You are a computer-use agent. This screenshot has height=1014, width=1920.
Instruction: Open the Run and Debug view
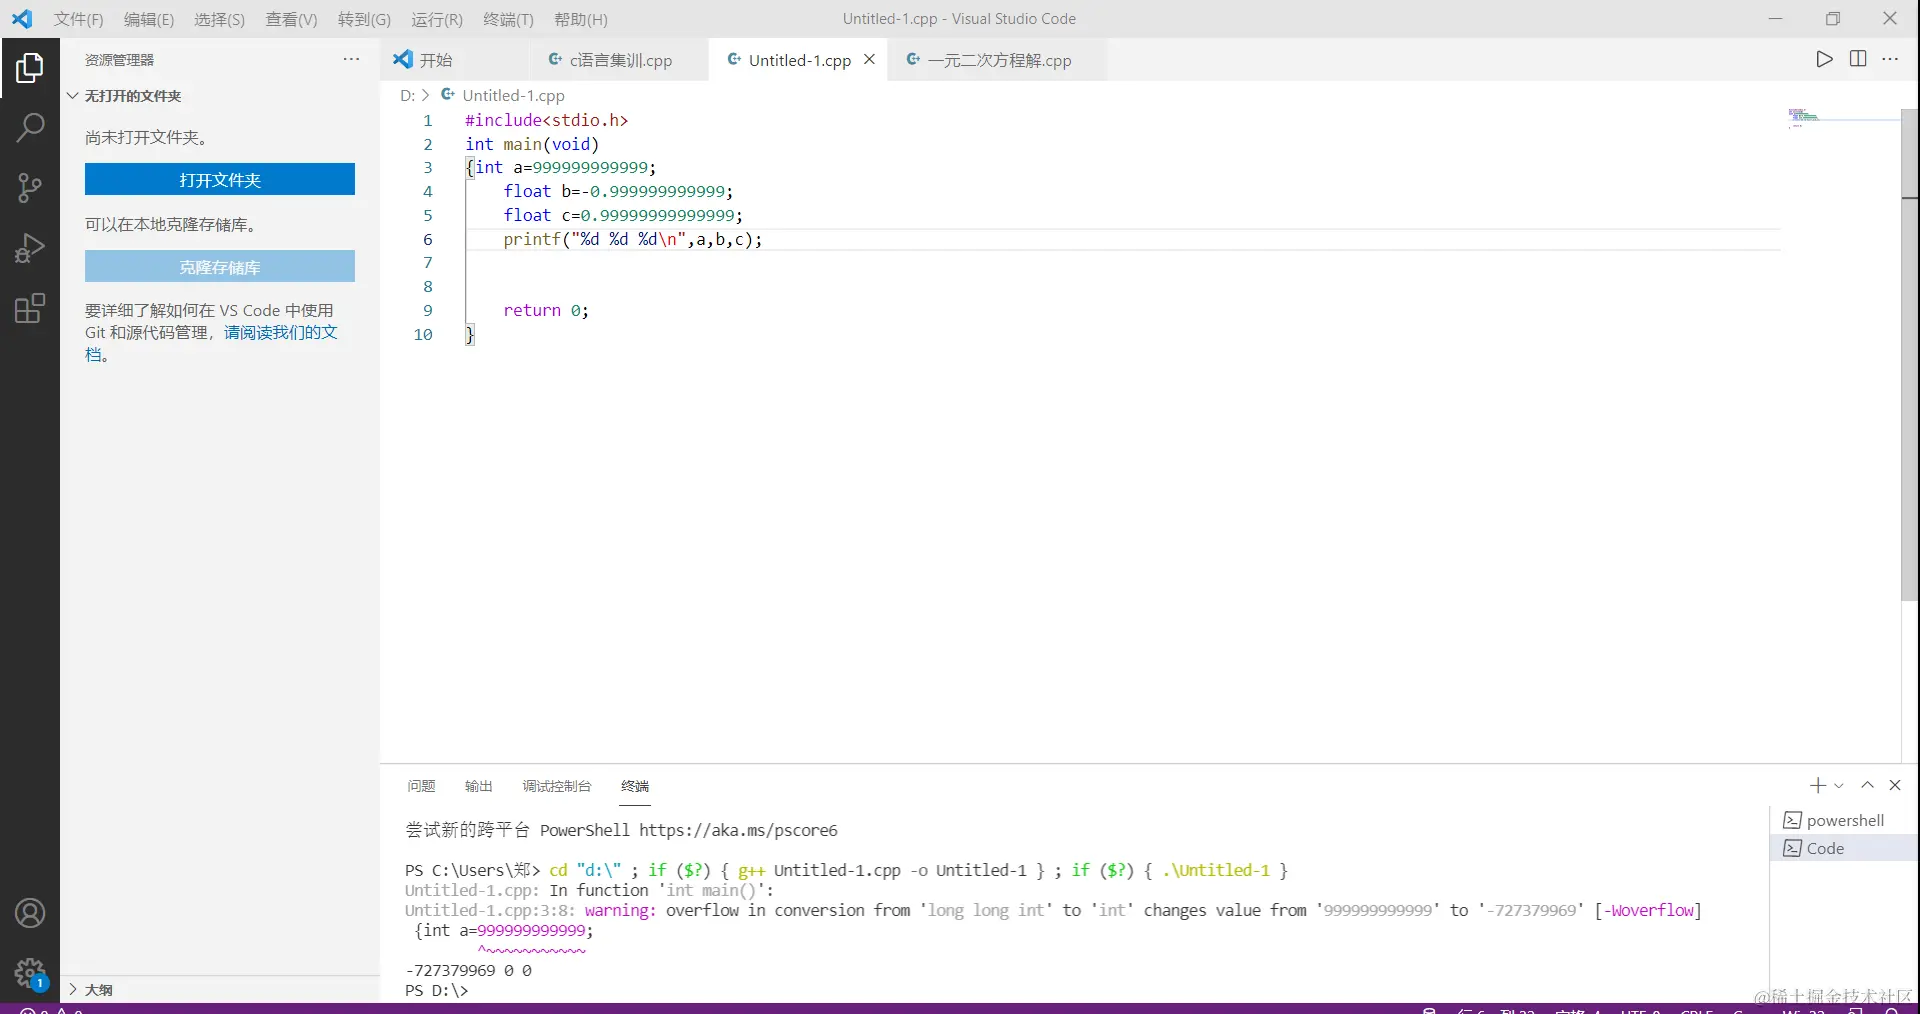(x=30, y=247)
